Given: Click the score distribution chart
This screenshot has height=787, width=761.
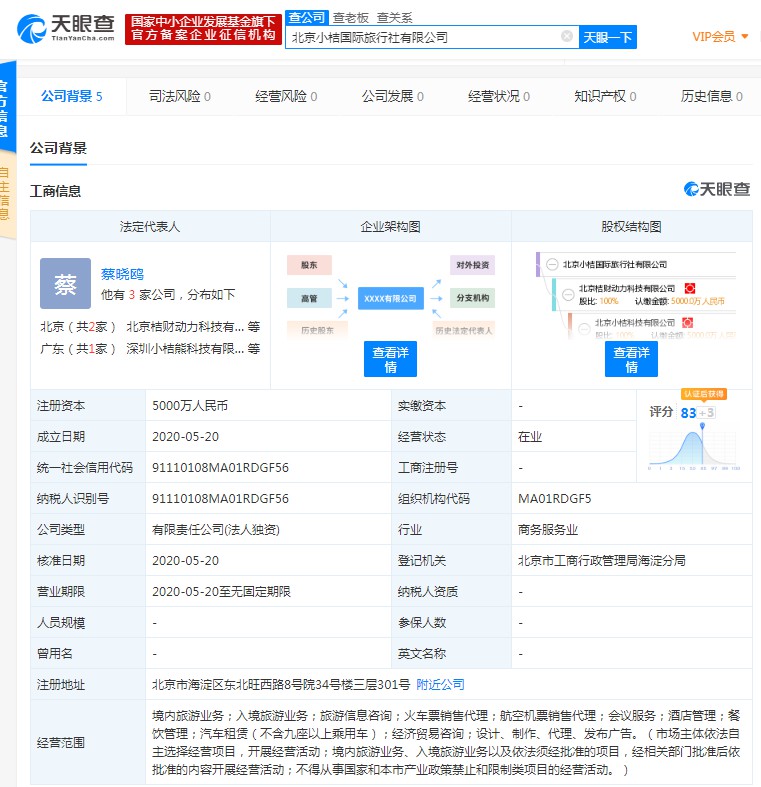Looking at the screenshot, I should click(695, 448).
